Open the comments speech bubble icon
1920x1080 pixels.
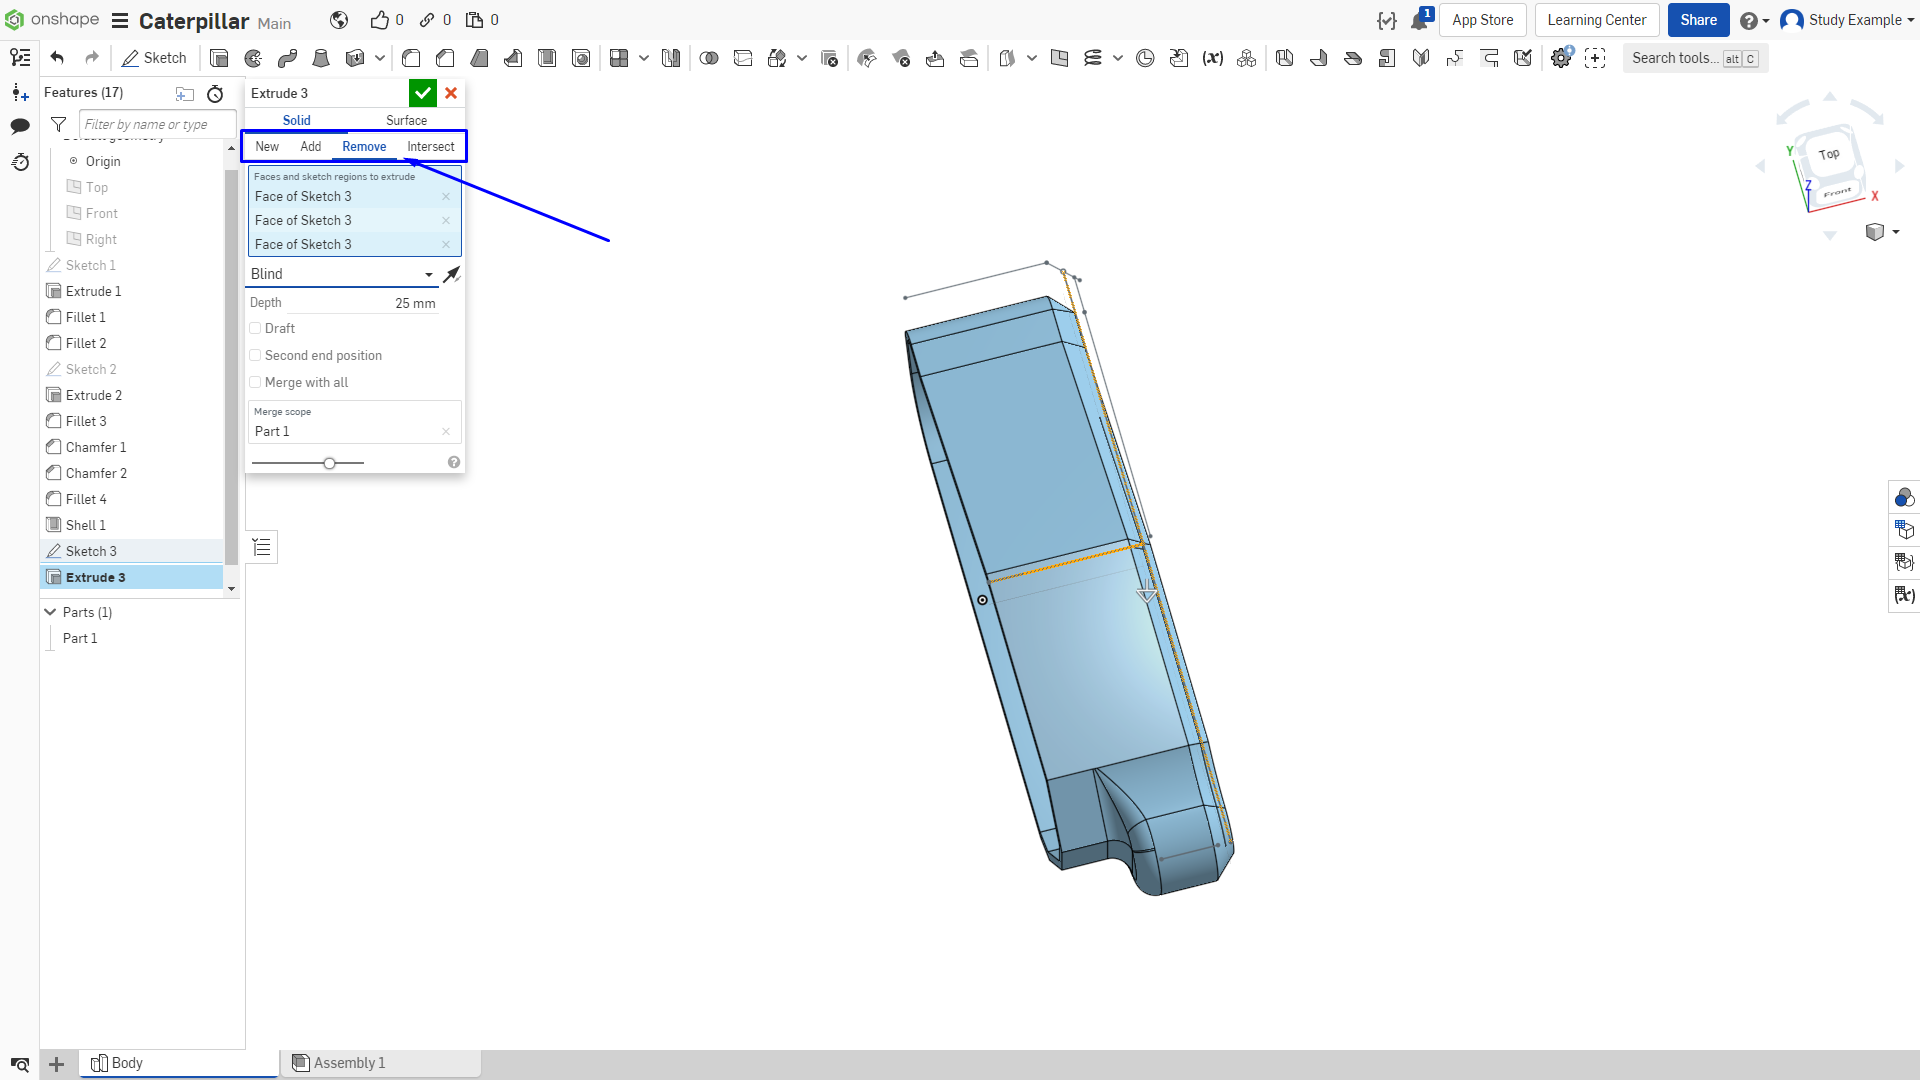coord(20,126)
